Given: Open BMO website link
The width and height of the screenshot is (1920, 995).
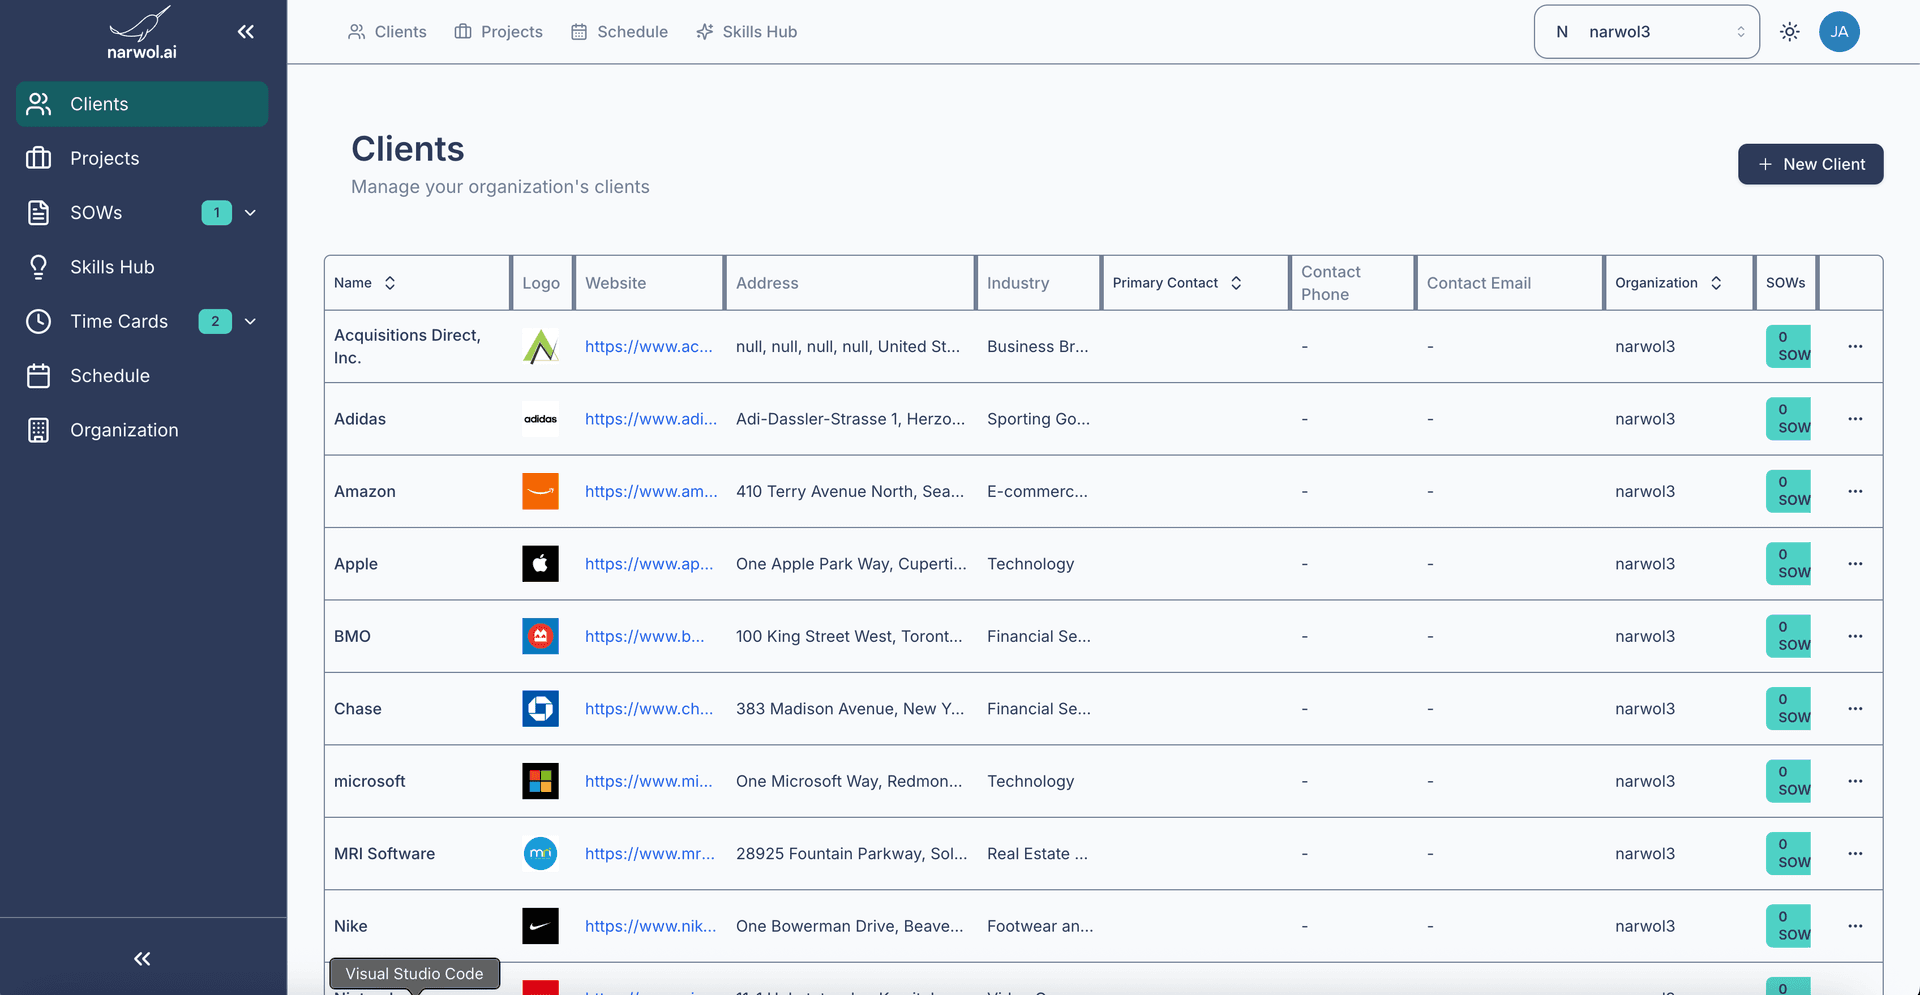Looking at the screenshot, I should pos(645,636).
